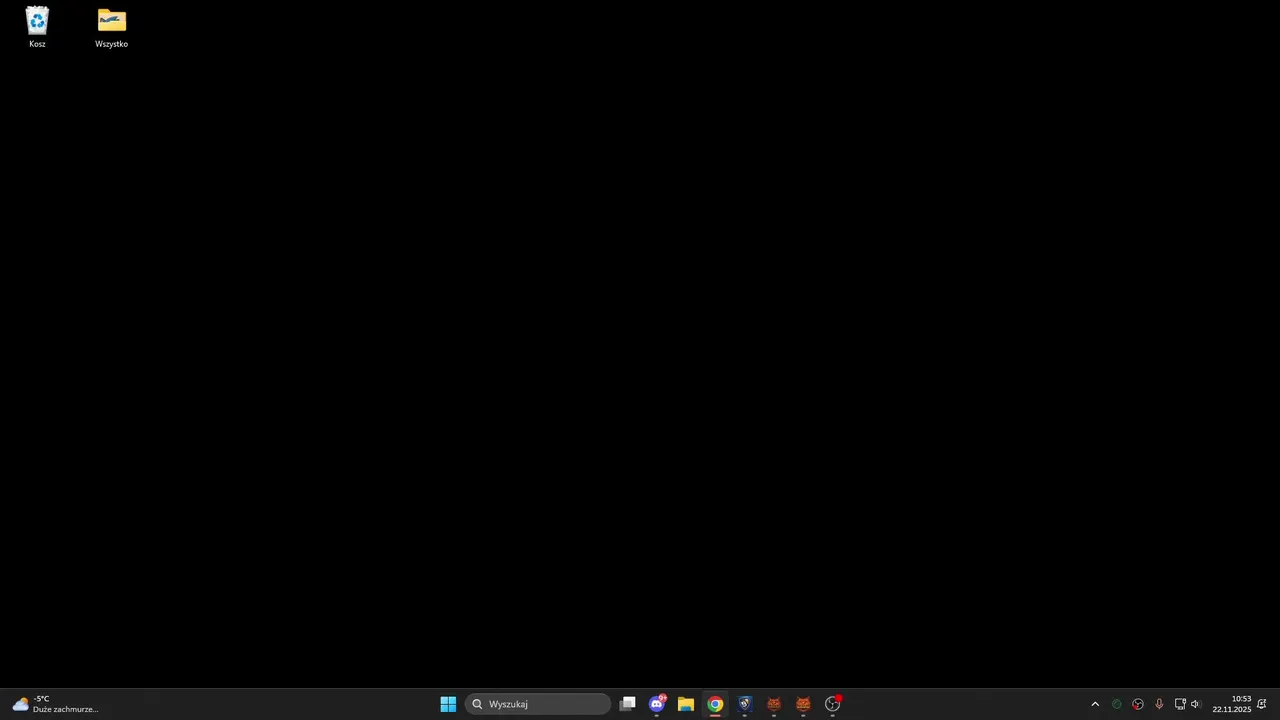Screen dimensions: 1280x720
Task: Open Discord from the taskbar
Action: pyautogui.click(x=657, y=704)
